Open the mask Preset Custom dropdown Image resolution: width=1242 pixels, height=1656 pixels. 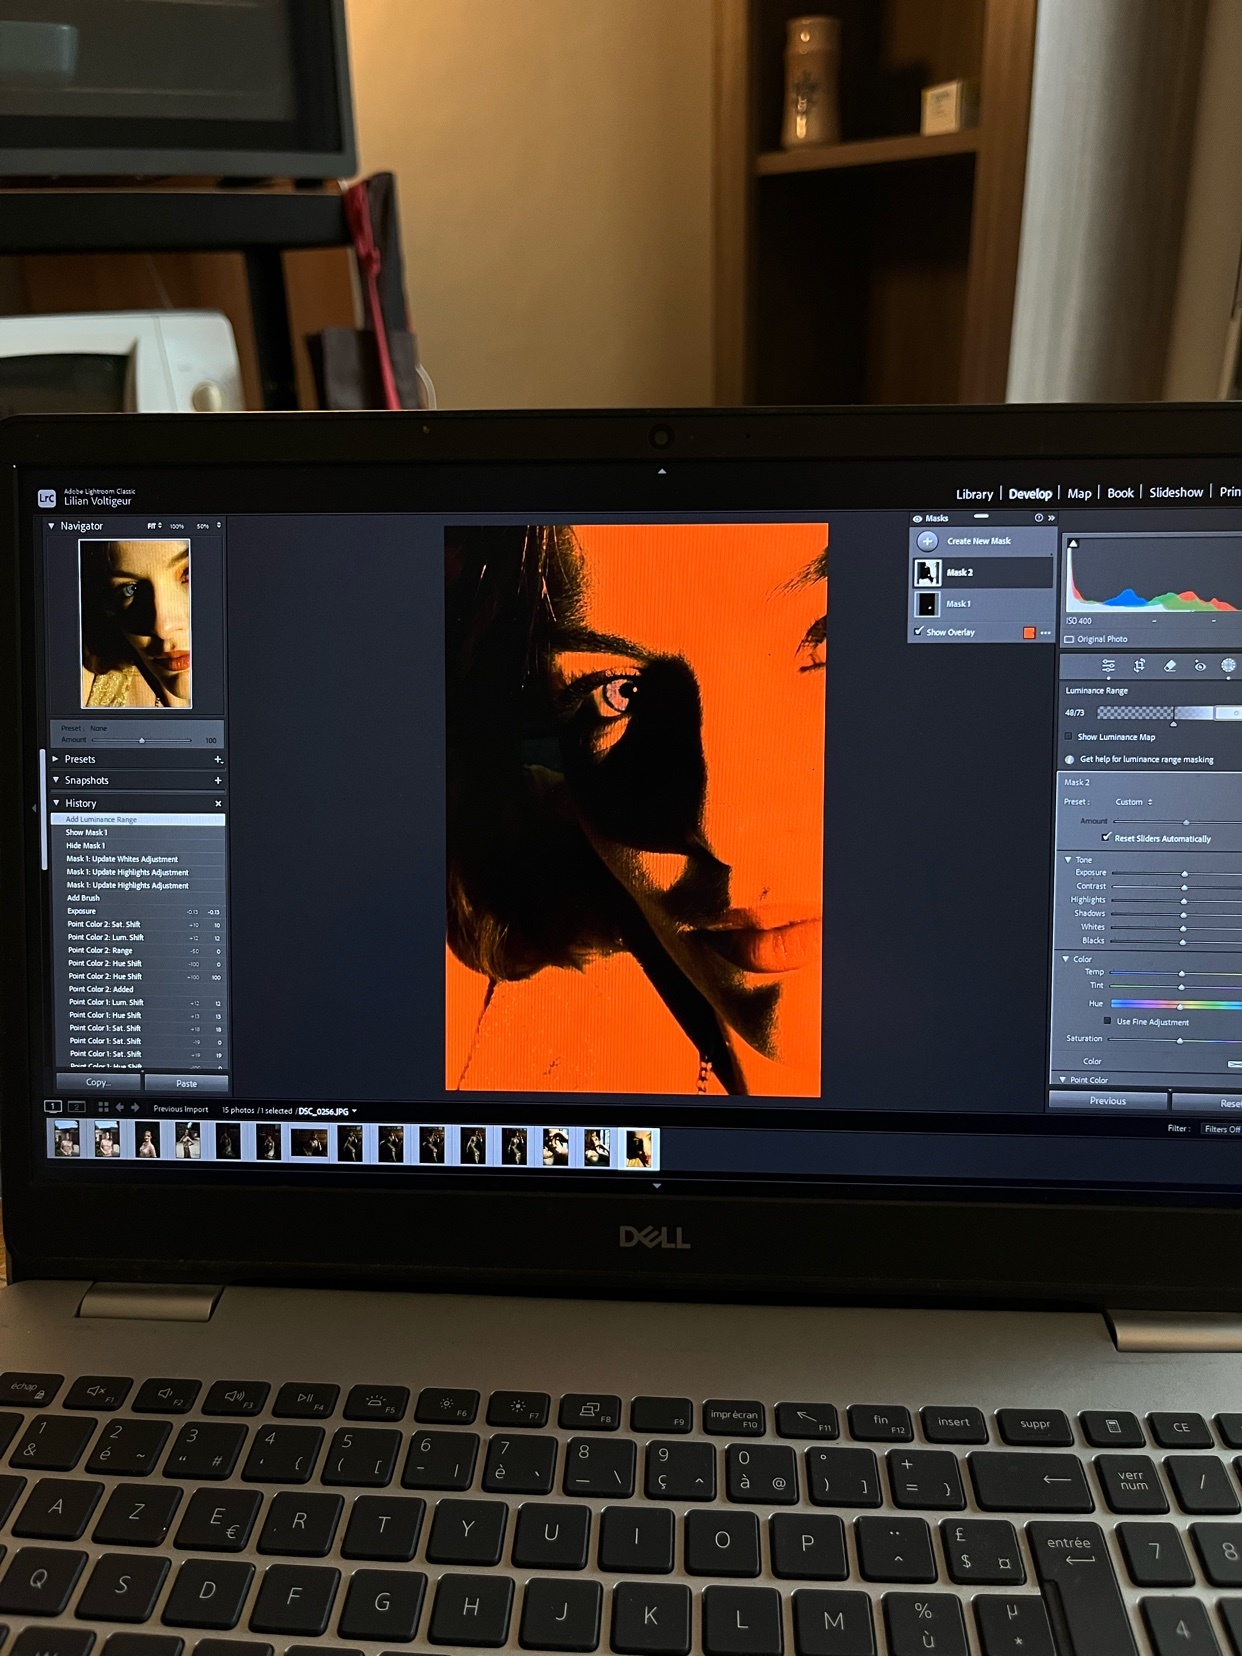pyautogui.click(x=1134, y=802)
